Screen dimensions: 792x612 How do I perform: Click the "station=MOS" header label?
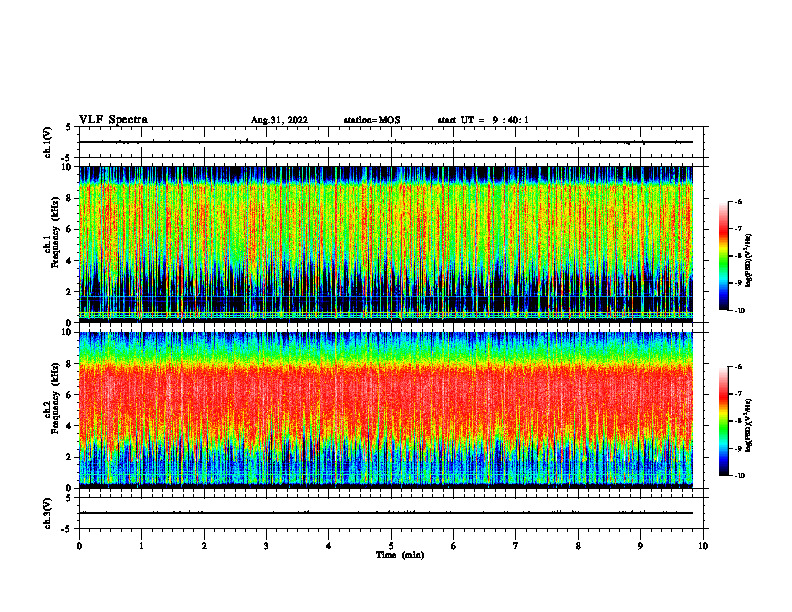click(x=372, y=120)
